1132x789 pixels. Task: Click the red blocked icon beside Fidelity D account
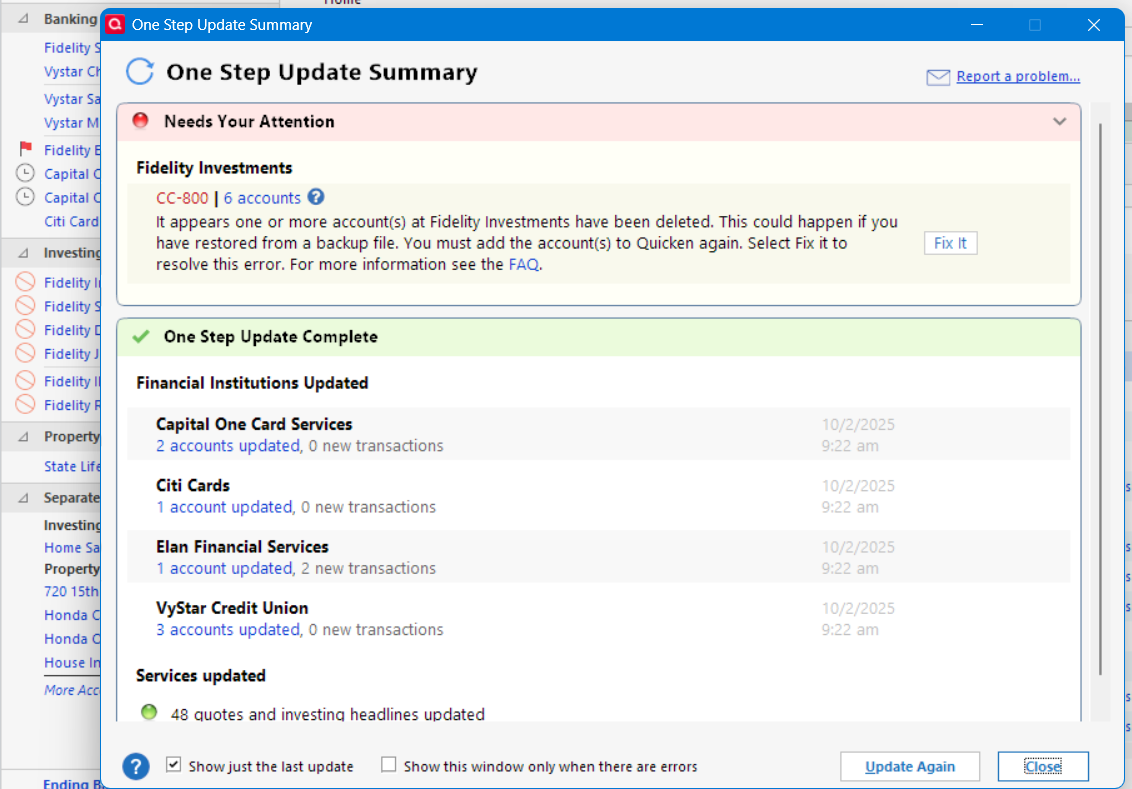25,329
